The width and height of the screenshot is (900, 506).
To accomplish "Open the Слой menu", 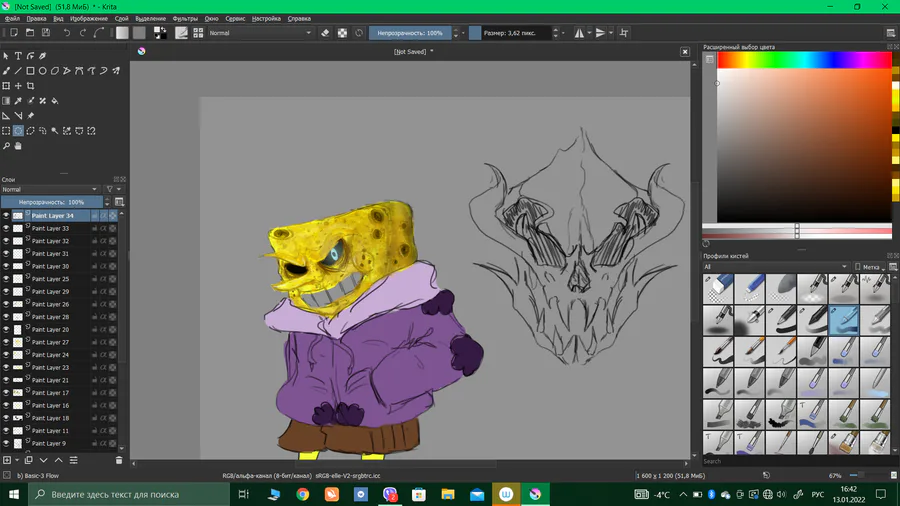I will (x=121, y=18).
